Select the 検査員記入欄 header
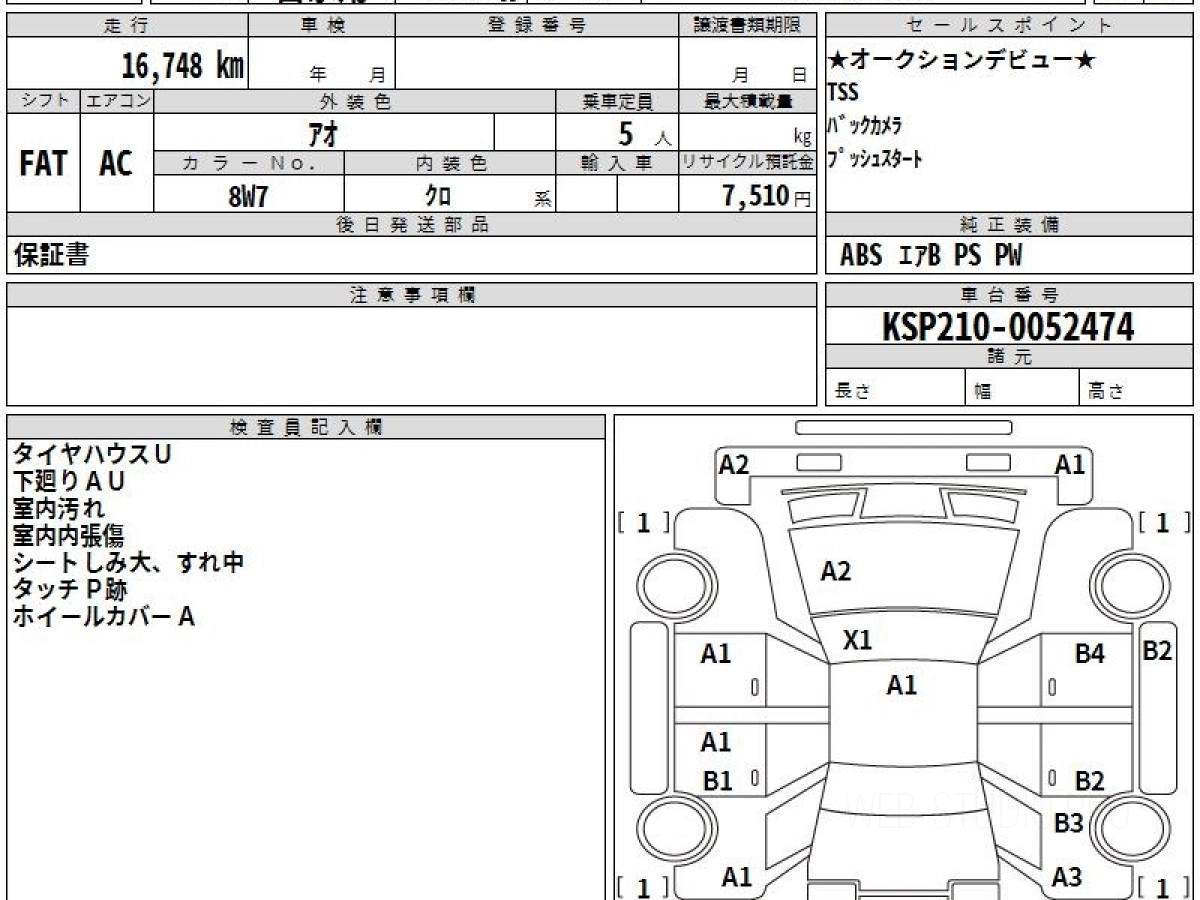Screen dimensions: 1200x900 point(306,427)
